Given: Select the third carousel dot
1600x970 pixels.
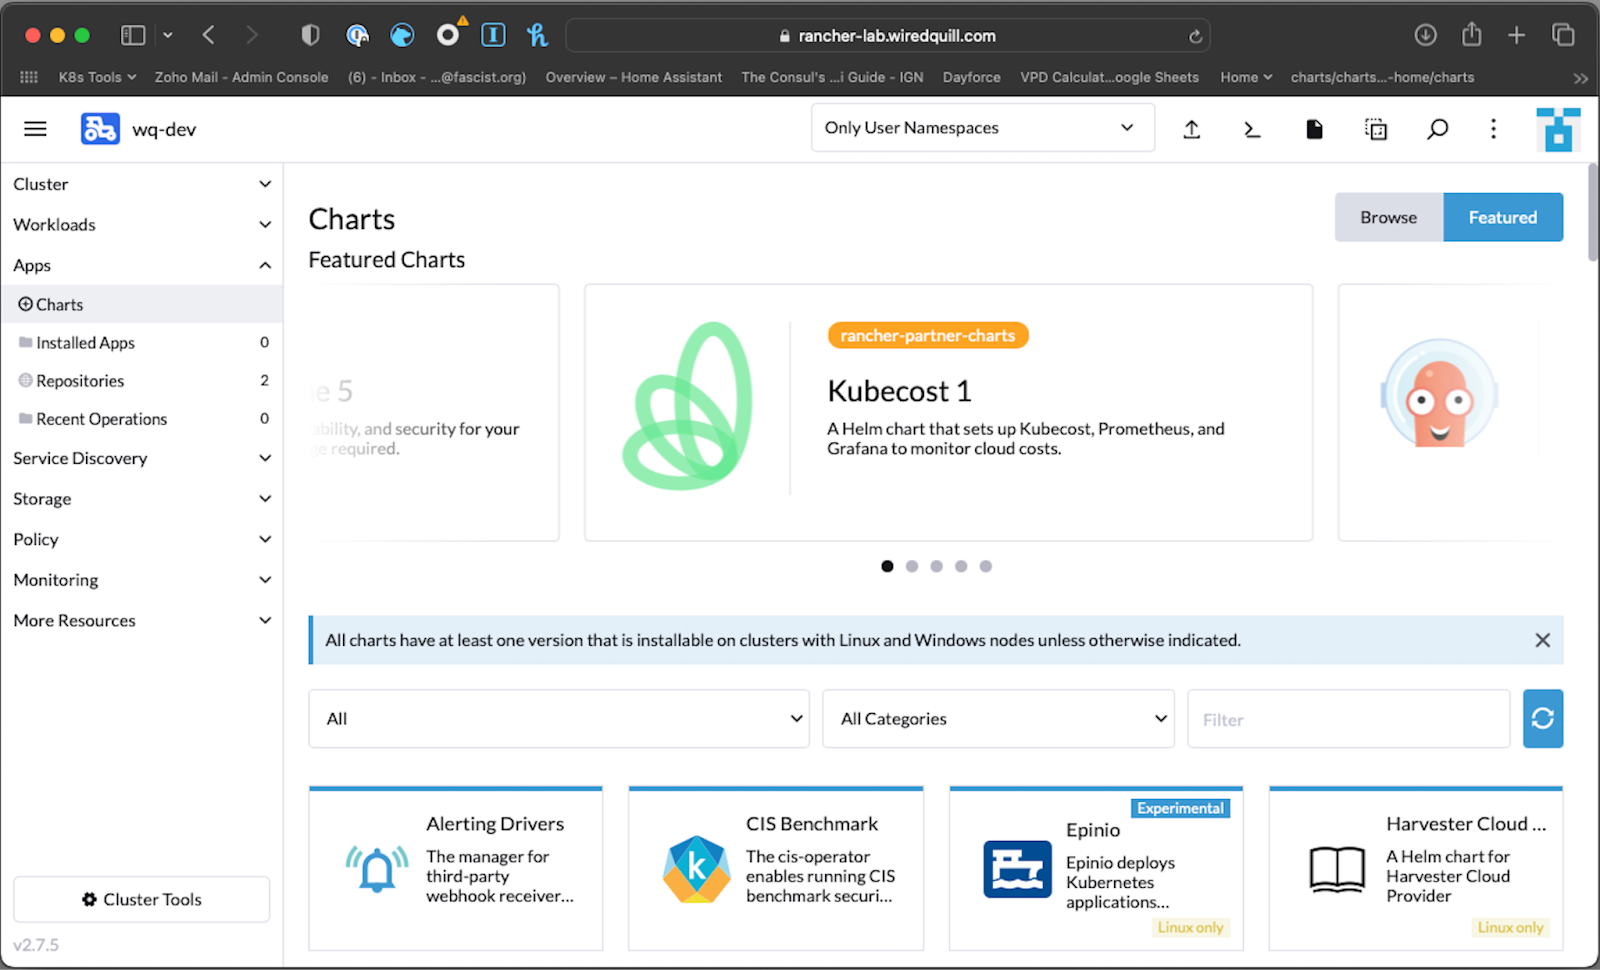Looking at the screenshot, I should [x=936, y=566].
